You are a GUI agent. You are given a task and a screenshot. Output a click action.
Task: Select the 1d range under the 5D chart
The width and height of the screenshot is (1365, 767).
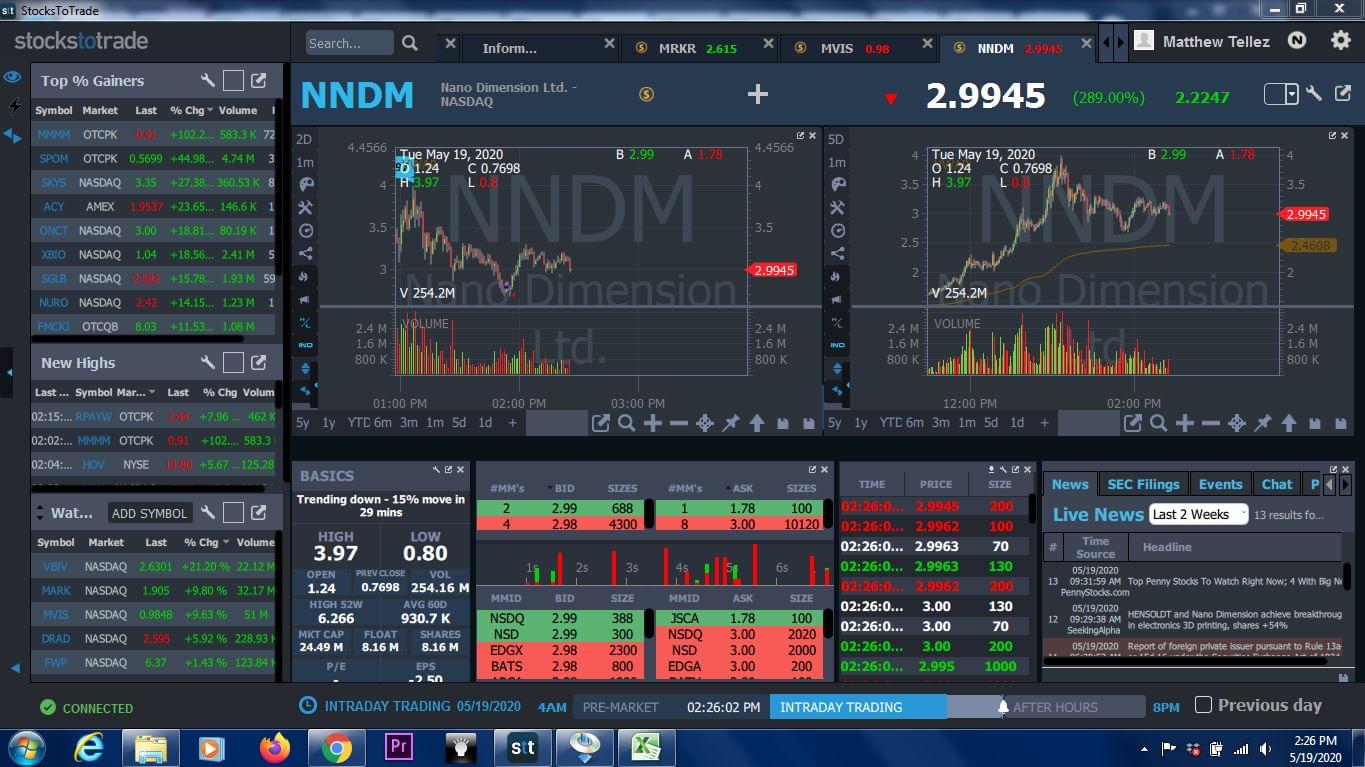1017,423
